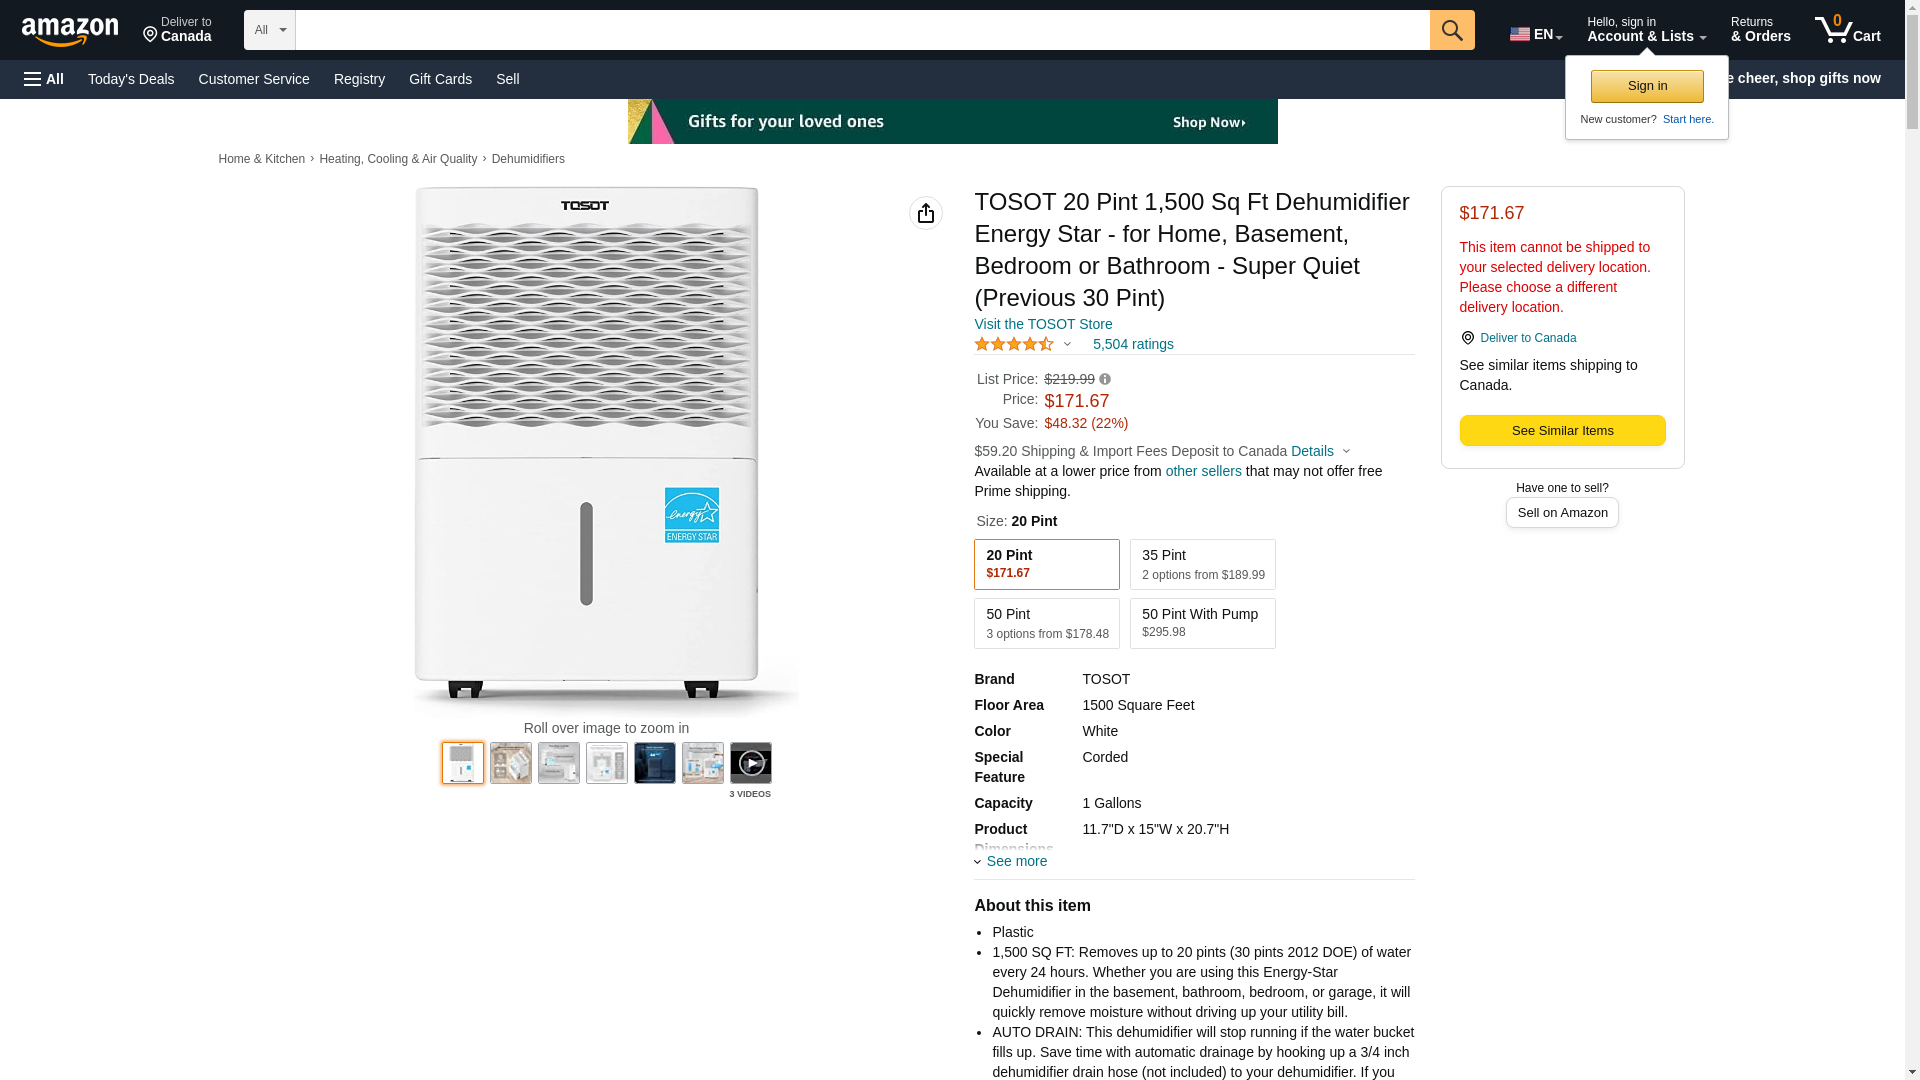Go to Customer Service menu item
1920x1080 pixels.
coord(254,79)
